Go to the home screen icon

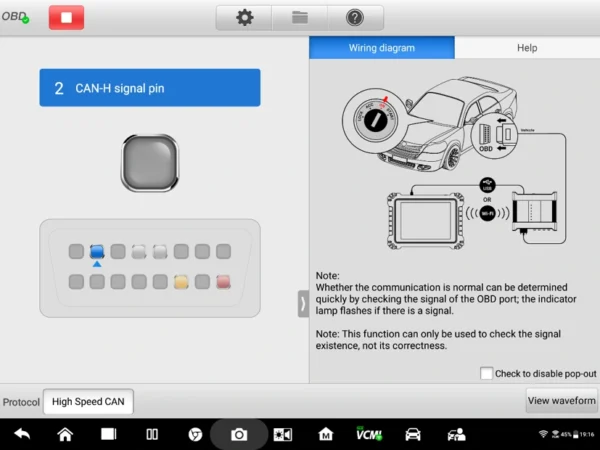coord(65,434)
